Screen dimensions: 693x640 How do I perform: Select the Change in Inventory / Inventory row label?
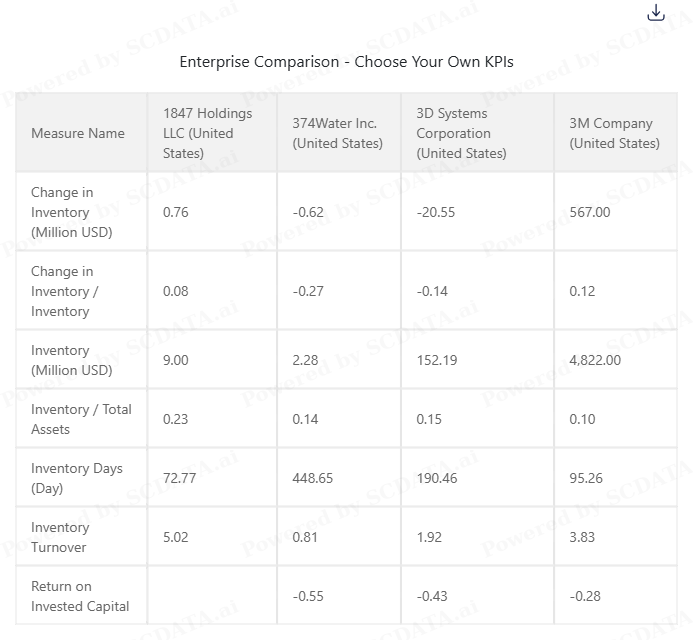click(65, 291)
